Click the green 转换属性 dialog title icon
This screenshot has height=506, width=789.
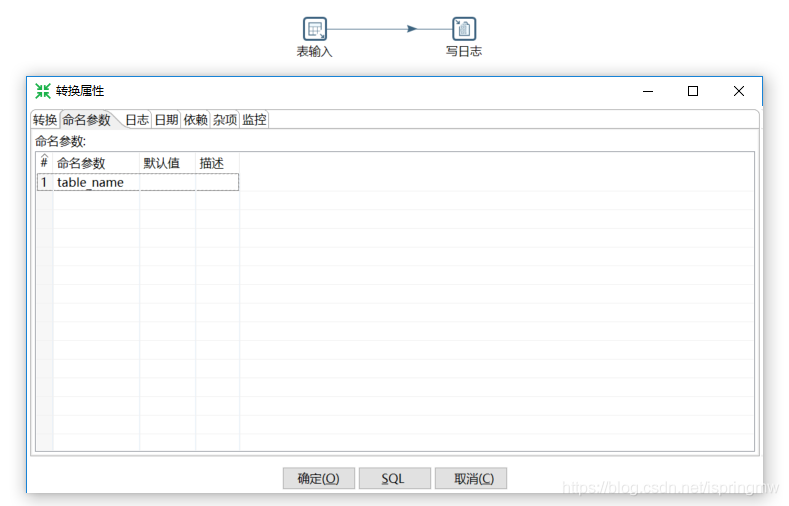point(43,91)
